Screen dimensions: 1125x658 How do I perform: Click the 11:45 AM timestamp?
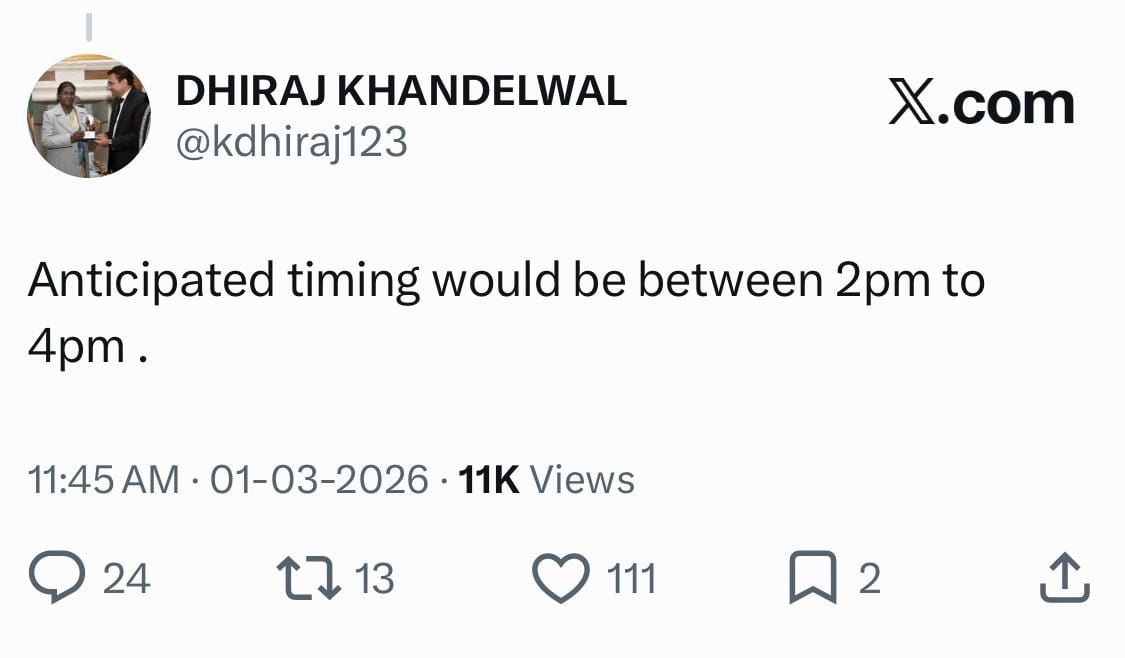(x=104, y=480)
